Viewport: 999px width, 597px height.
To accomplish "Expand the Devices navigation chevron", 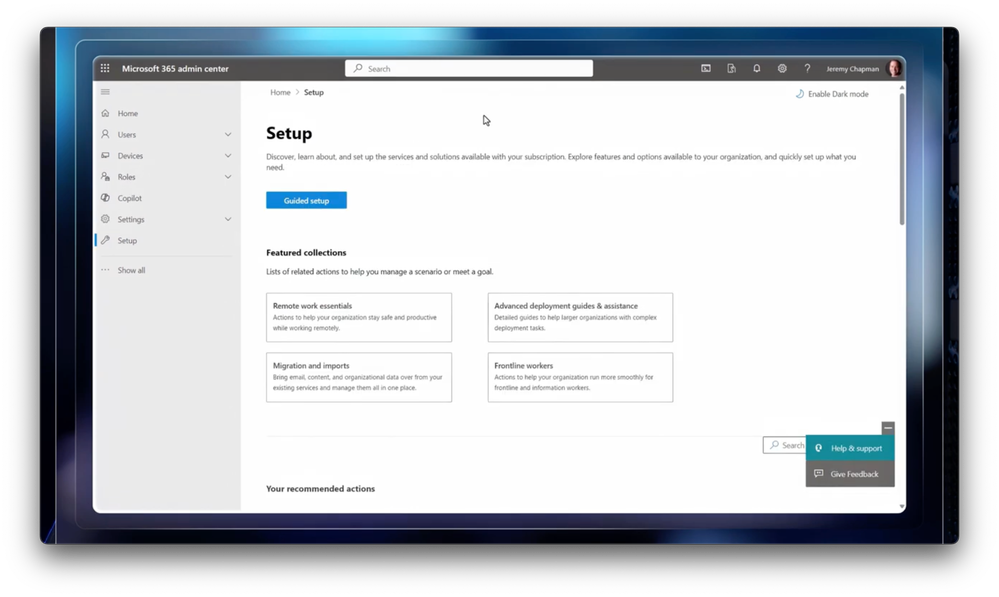I will [x=228, y=155].
